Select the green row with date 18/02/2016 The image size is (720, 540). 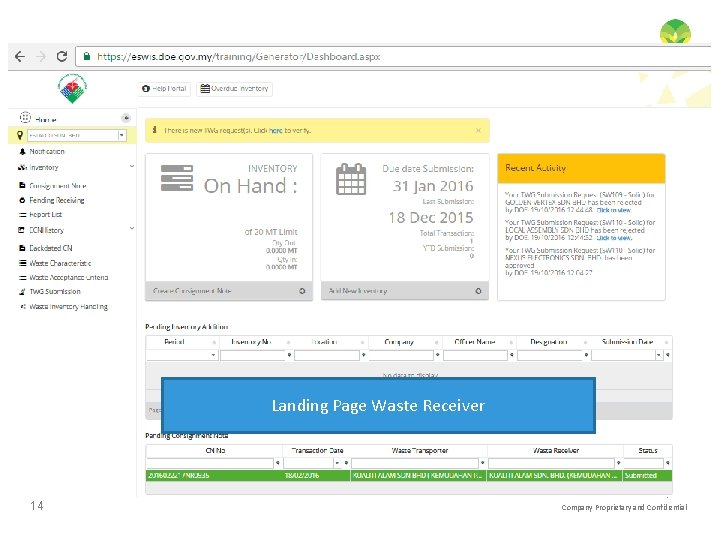pyautogui.click(x=409, y=476)
